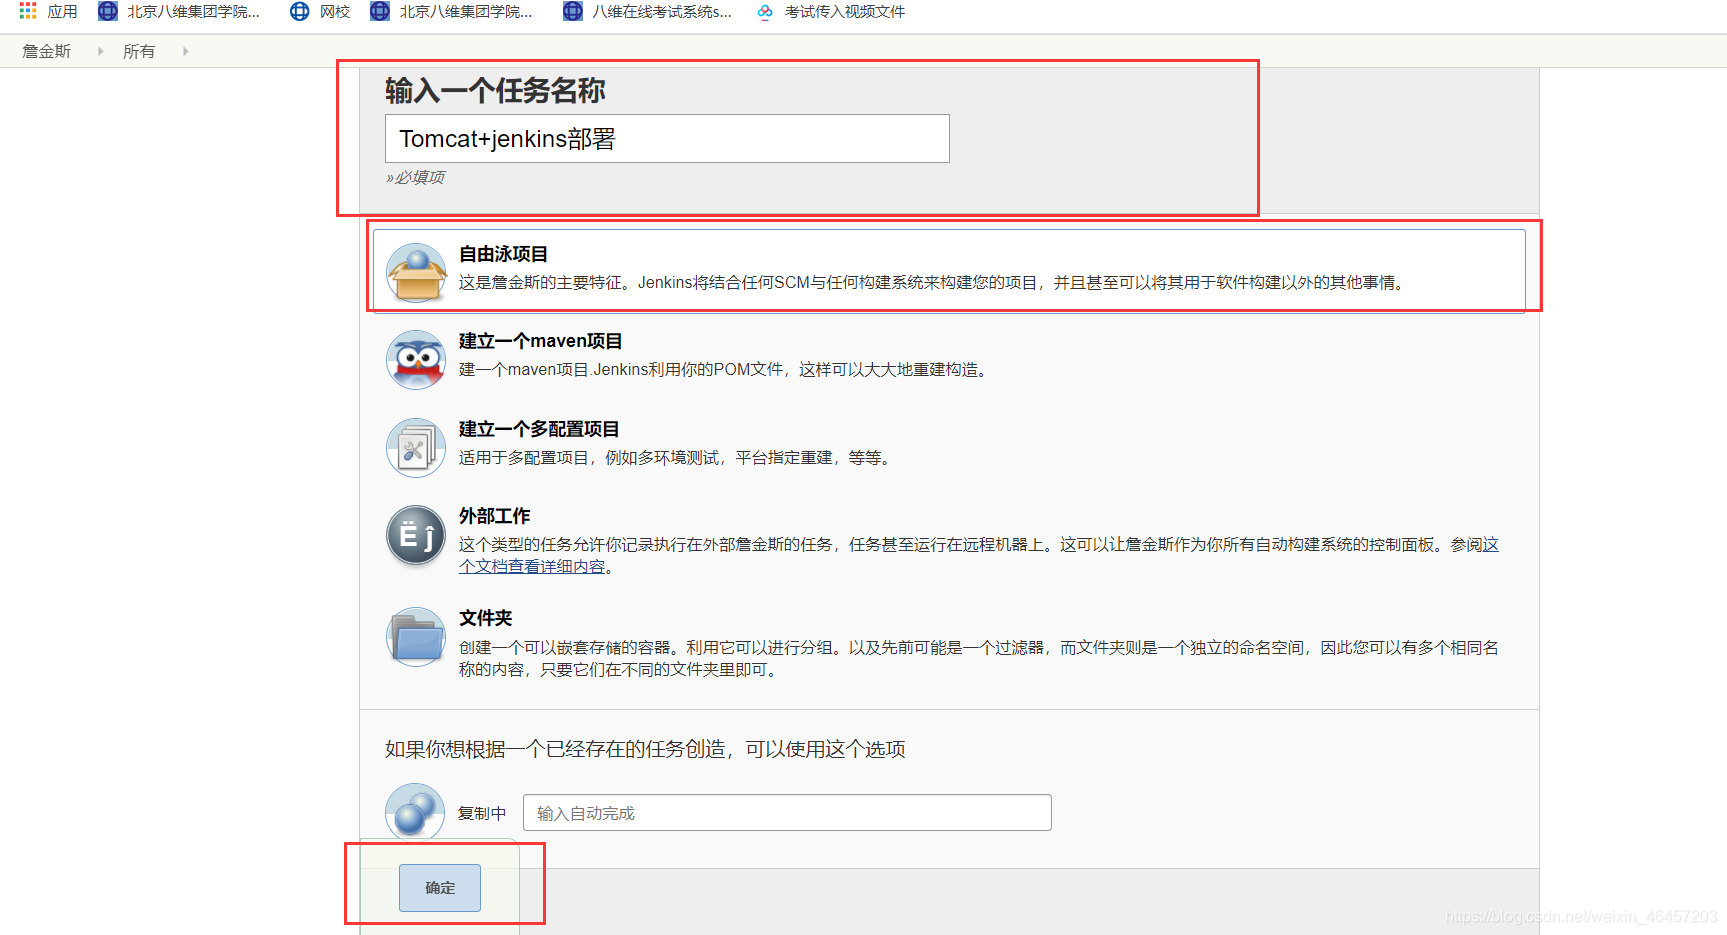Click the 考试传入视频文件 bookmark icon
The width and height of the screenshot is (1727, 935).
click(765, 11)
